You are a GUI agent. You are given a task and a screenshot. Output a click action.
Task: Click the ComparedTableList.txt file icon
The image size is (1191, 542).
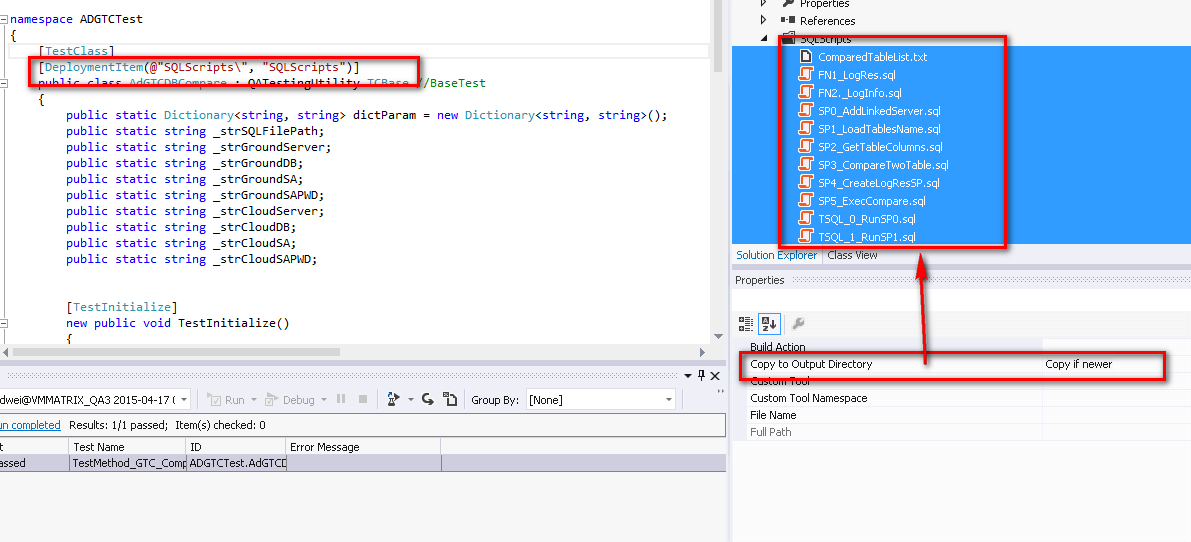[x=807, y=57]
